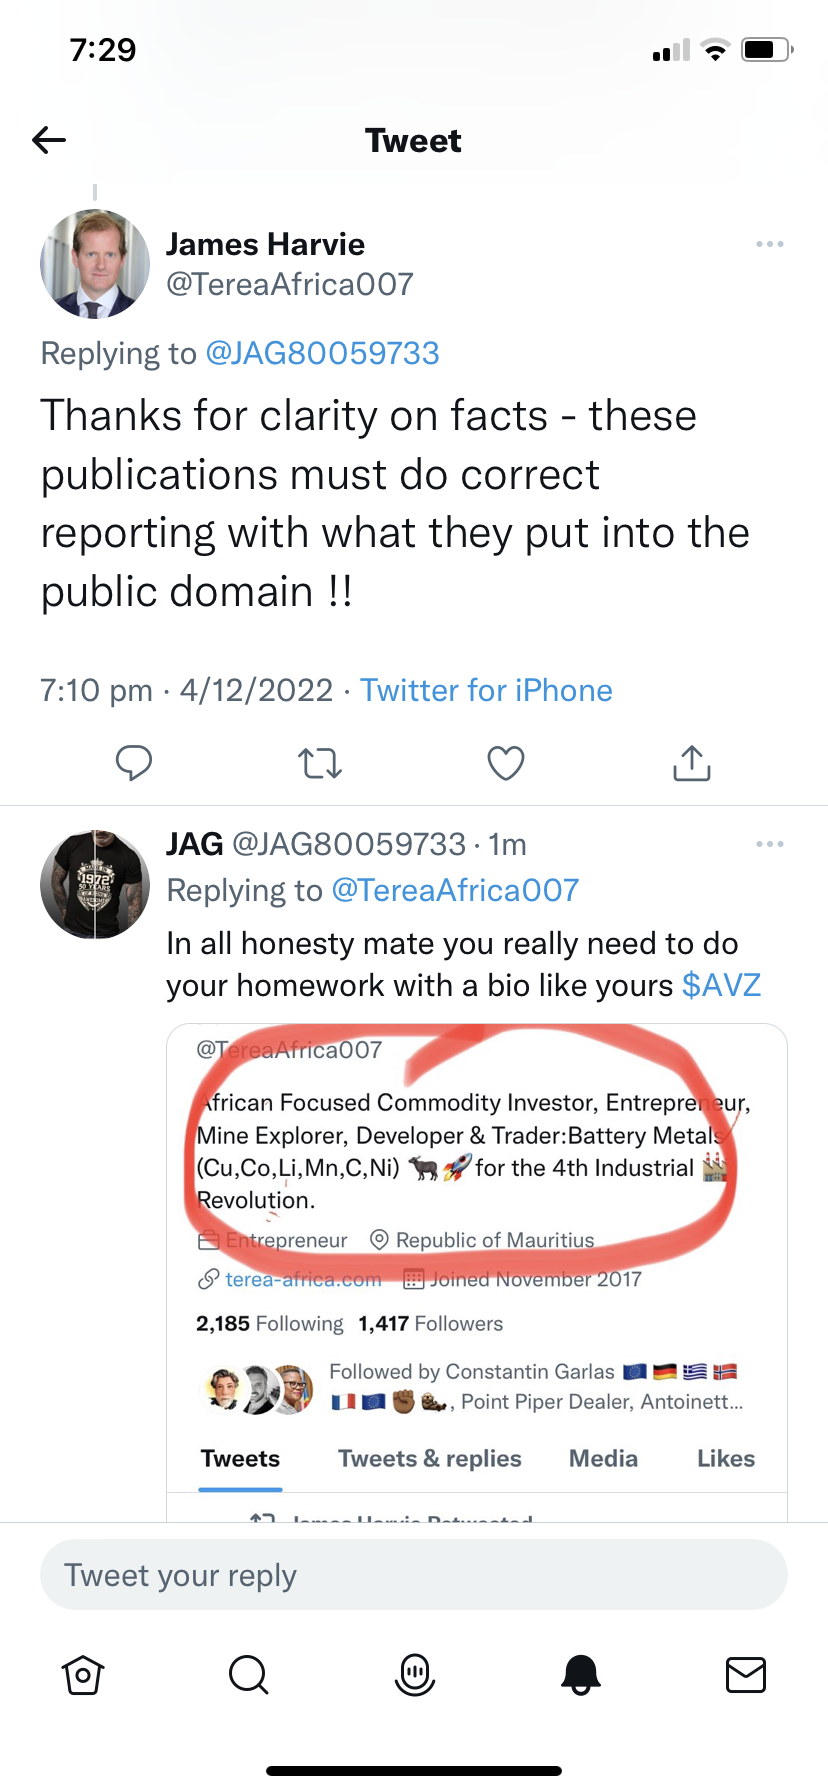Open James Harvie's profile picture

point(95,264)
